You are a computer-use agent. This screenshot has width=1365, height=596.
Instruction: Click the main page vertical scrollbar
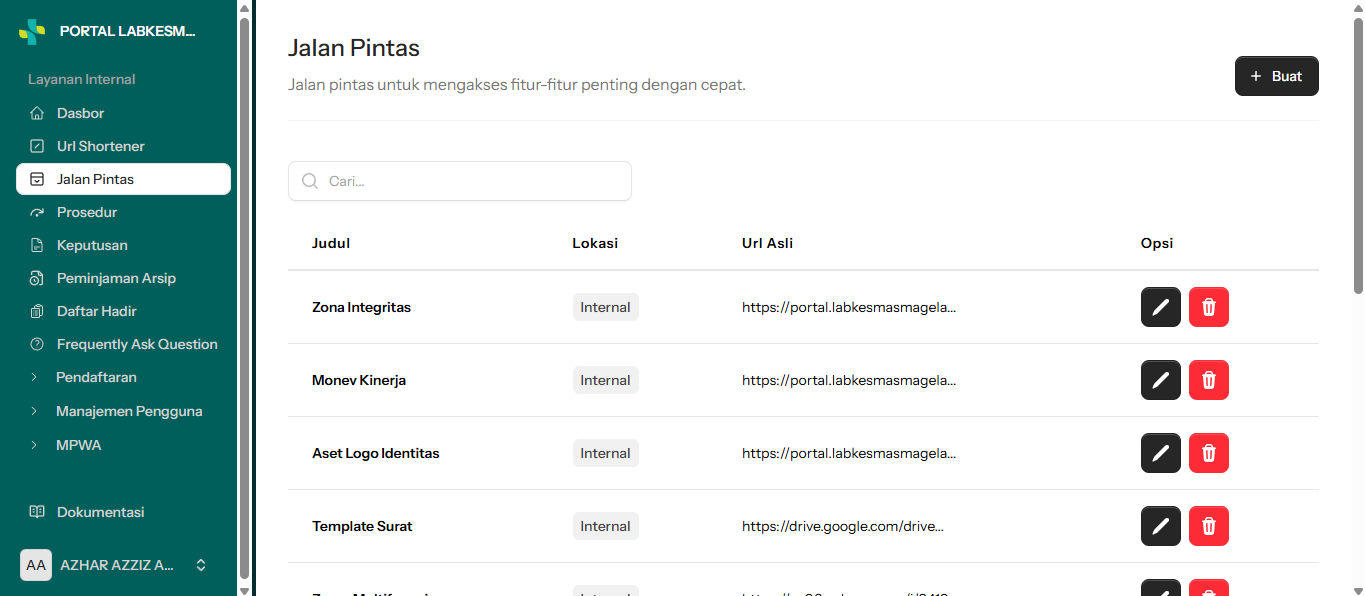[x=1358, y=155]
